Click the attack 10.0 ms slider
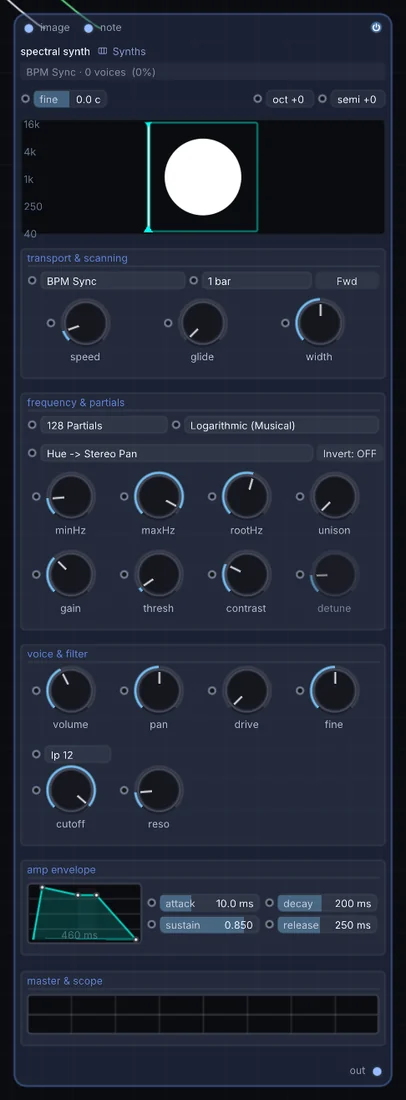This screenshot has width=406, height=1100. [x=210, y=904]
